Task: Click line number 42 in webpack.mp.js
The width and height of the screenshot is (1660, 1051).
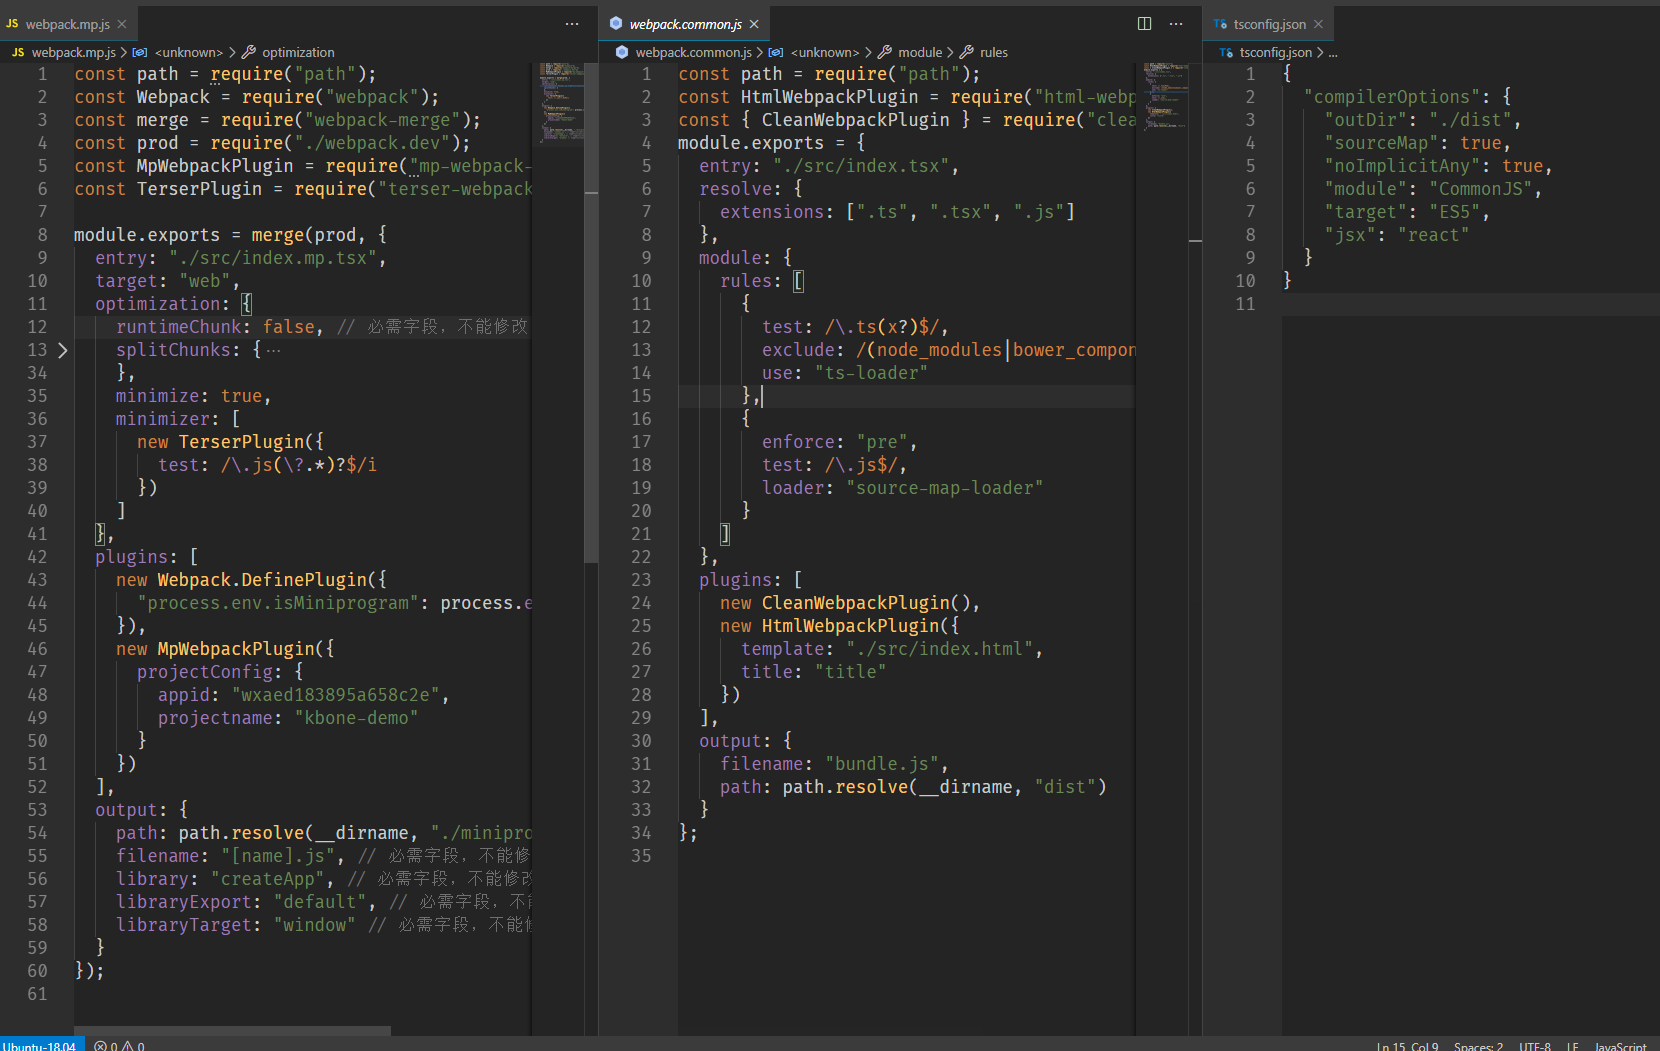Action: 37,557
